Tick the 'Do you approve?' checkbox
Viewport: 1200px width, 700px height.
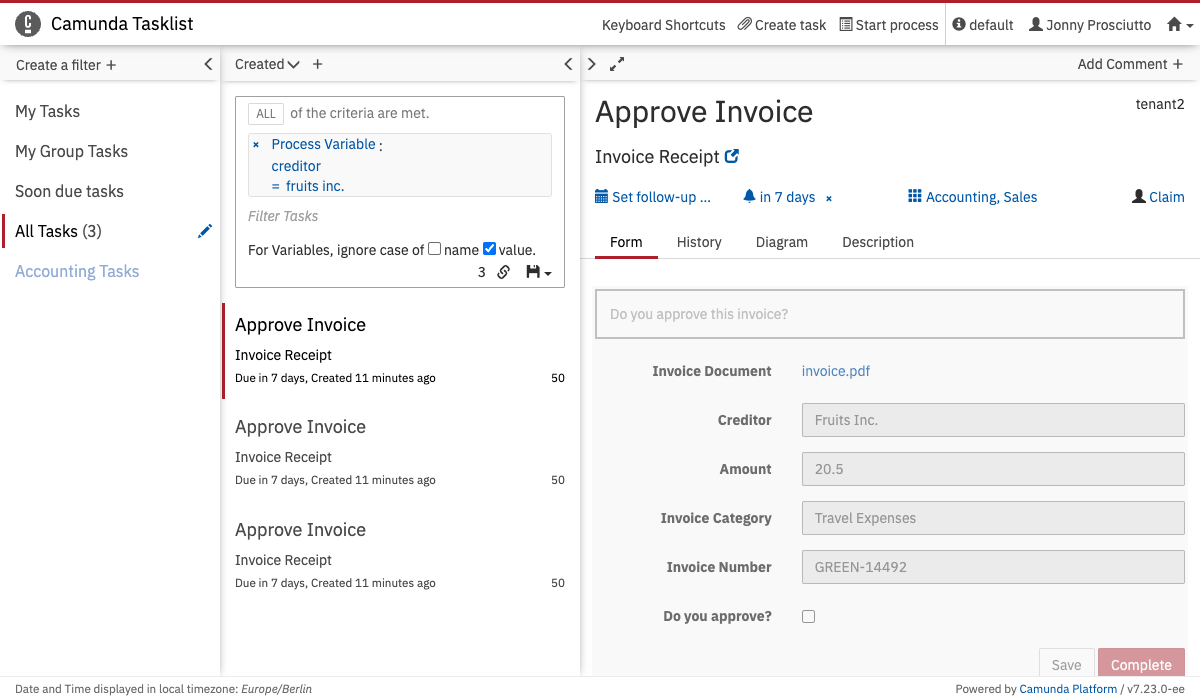coord(808,616)
